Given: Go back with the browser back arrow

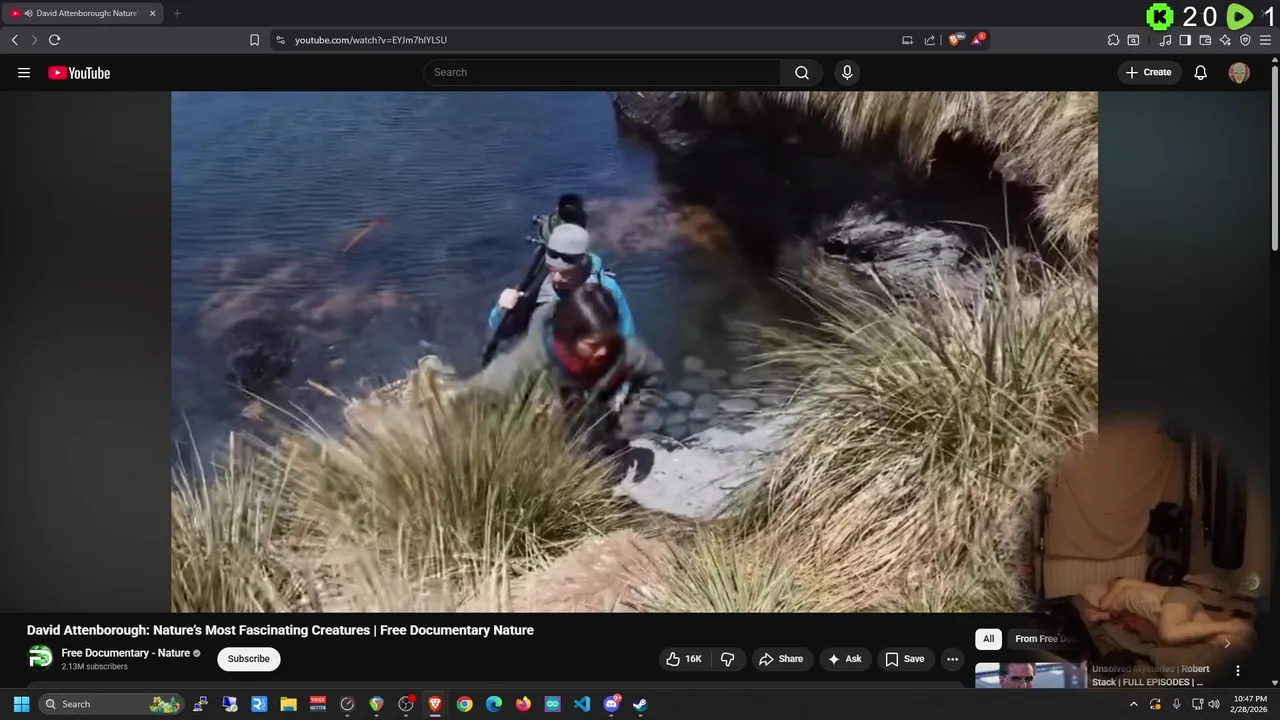Looking at the screenshot, I should tap(14, 40).
